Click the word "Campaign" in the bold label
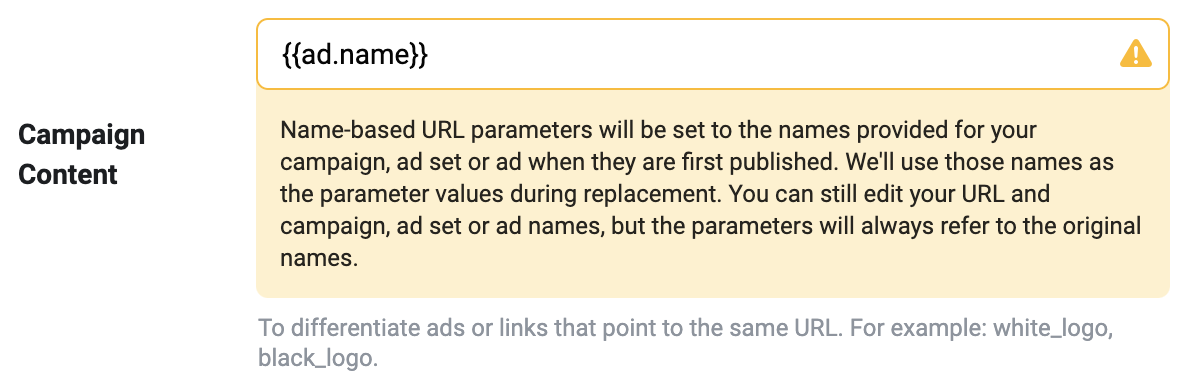Screen dimensions: 1182x384 click(81, 135)
